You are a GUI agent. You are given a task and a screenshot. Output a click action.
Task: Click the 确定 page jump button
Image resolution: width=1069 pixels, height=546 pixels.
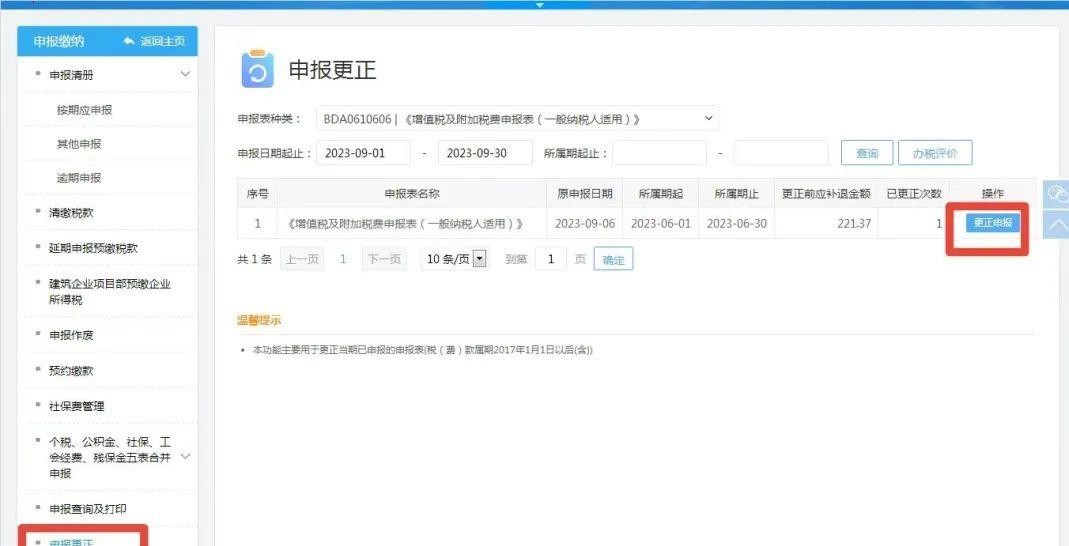[613, 260]
